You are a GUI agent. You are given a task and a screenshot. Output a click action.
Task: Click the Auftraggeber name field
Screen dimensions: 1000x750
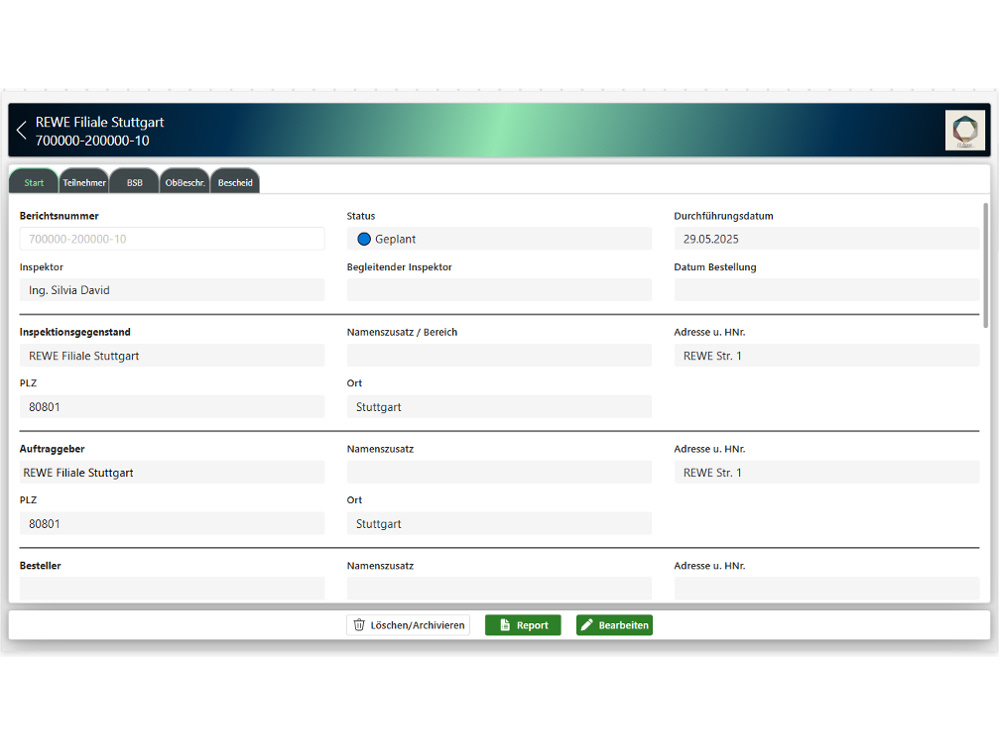[x=172, y=473]
